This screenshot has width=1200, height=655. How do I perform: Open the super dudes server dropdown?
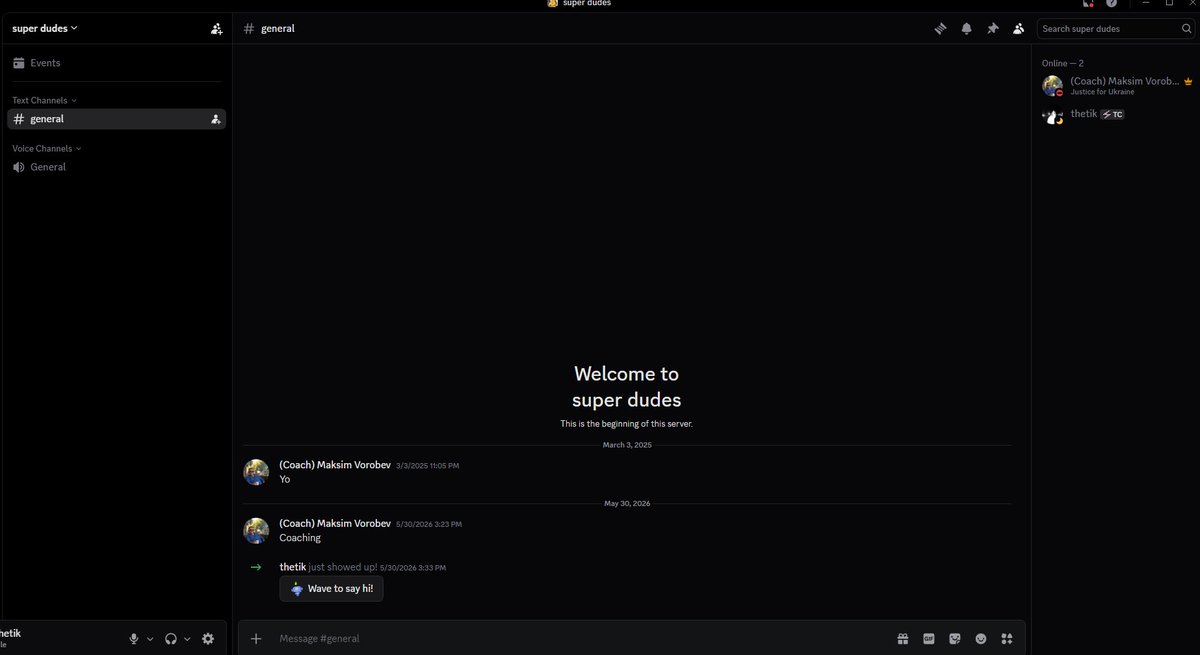tap(45, 28)
